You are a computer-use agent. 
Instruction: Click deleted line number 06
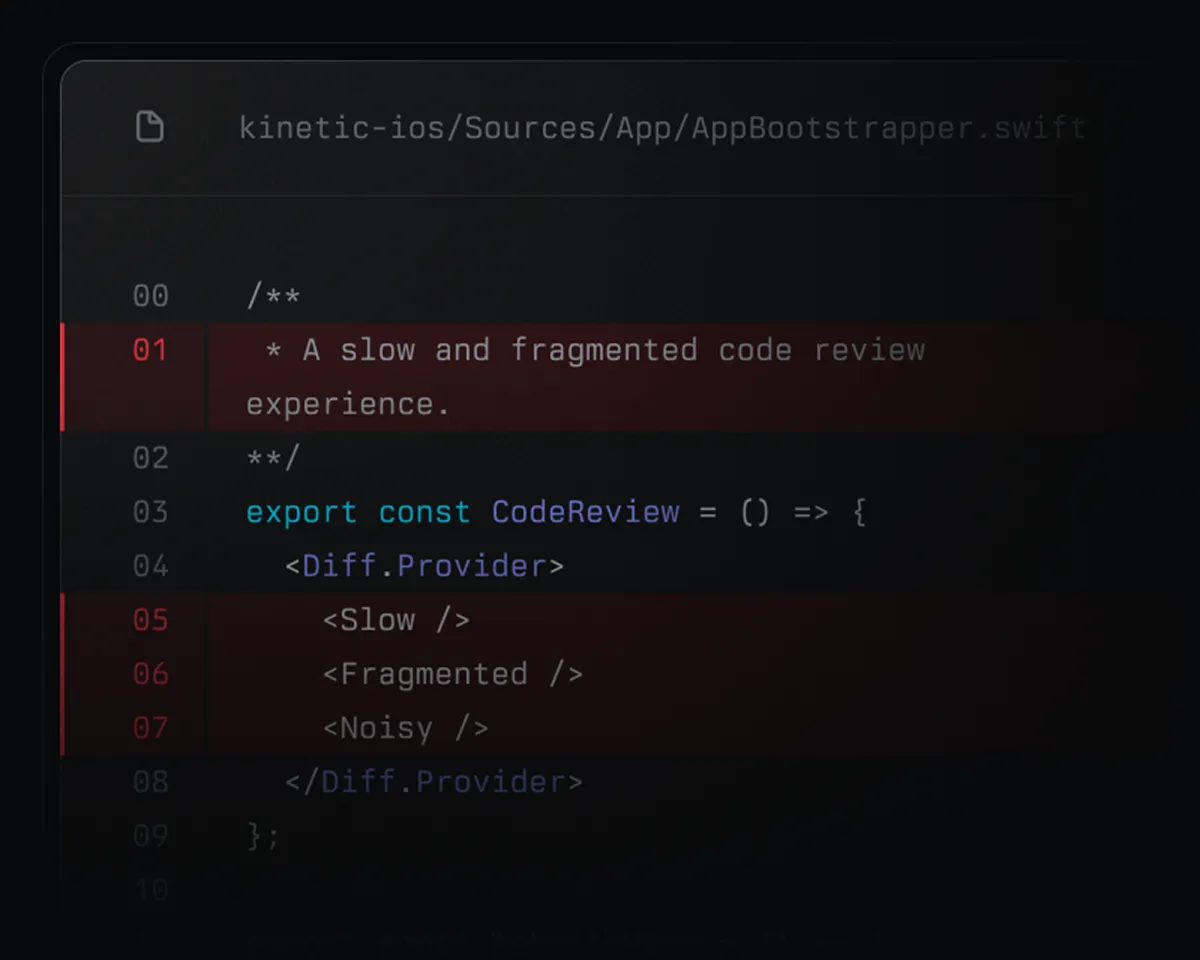[x=151, y=674]
